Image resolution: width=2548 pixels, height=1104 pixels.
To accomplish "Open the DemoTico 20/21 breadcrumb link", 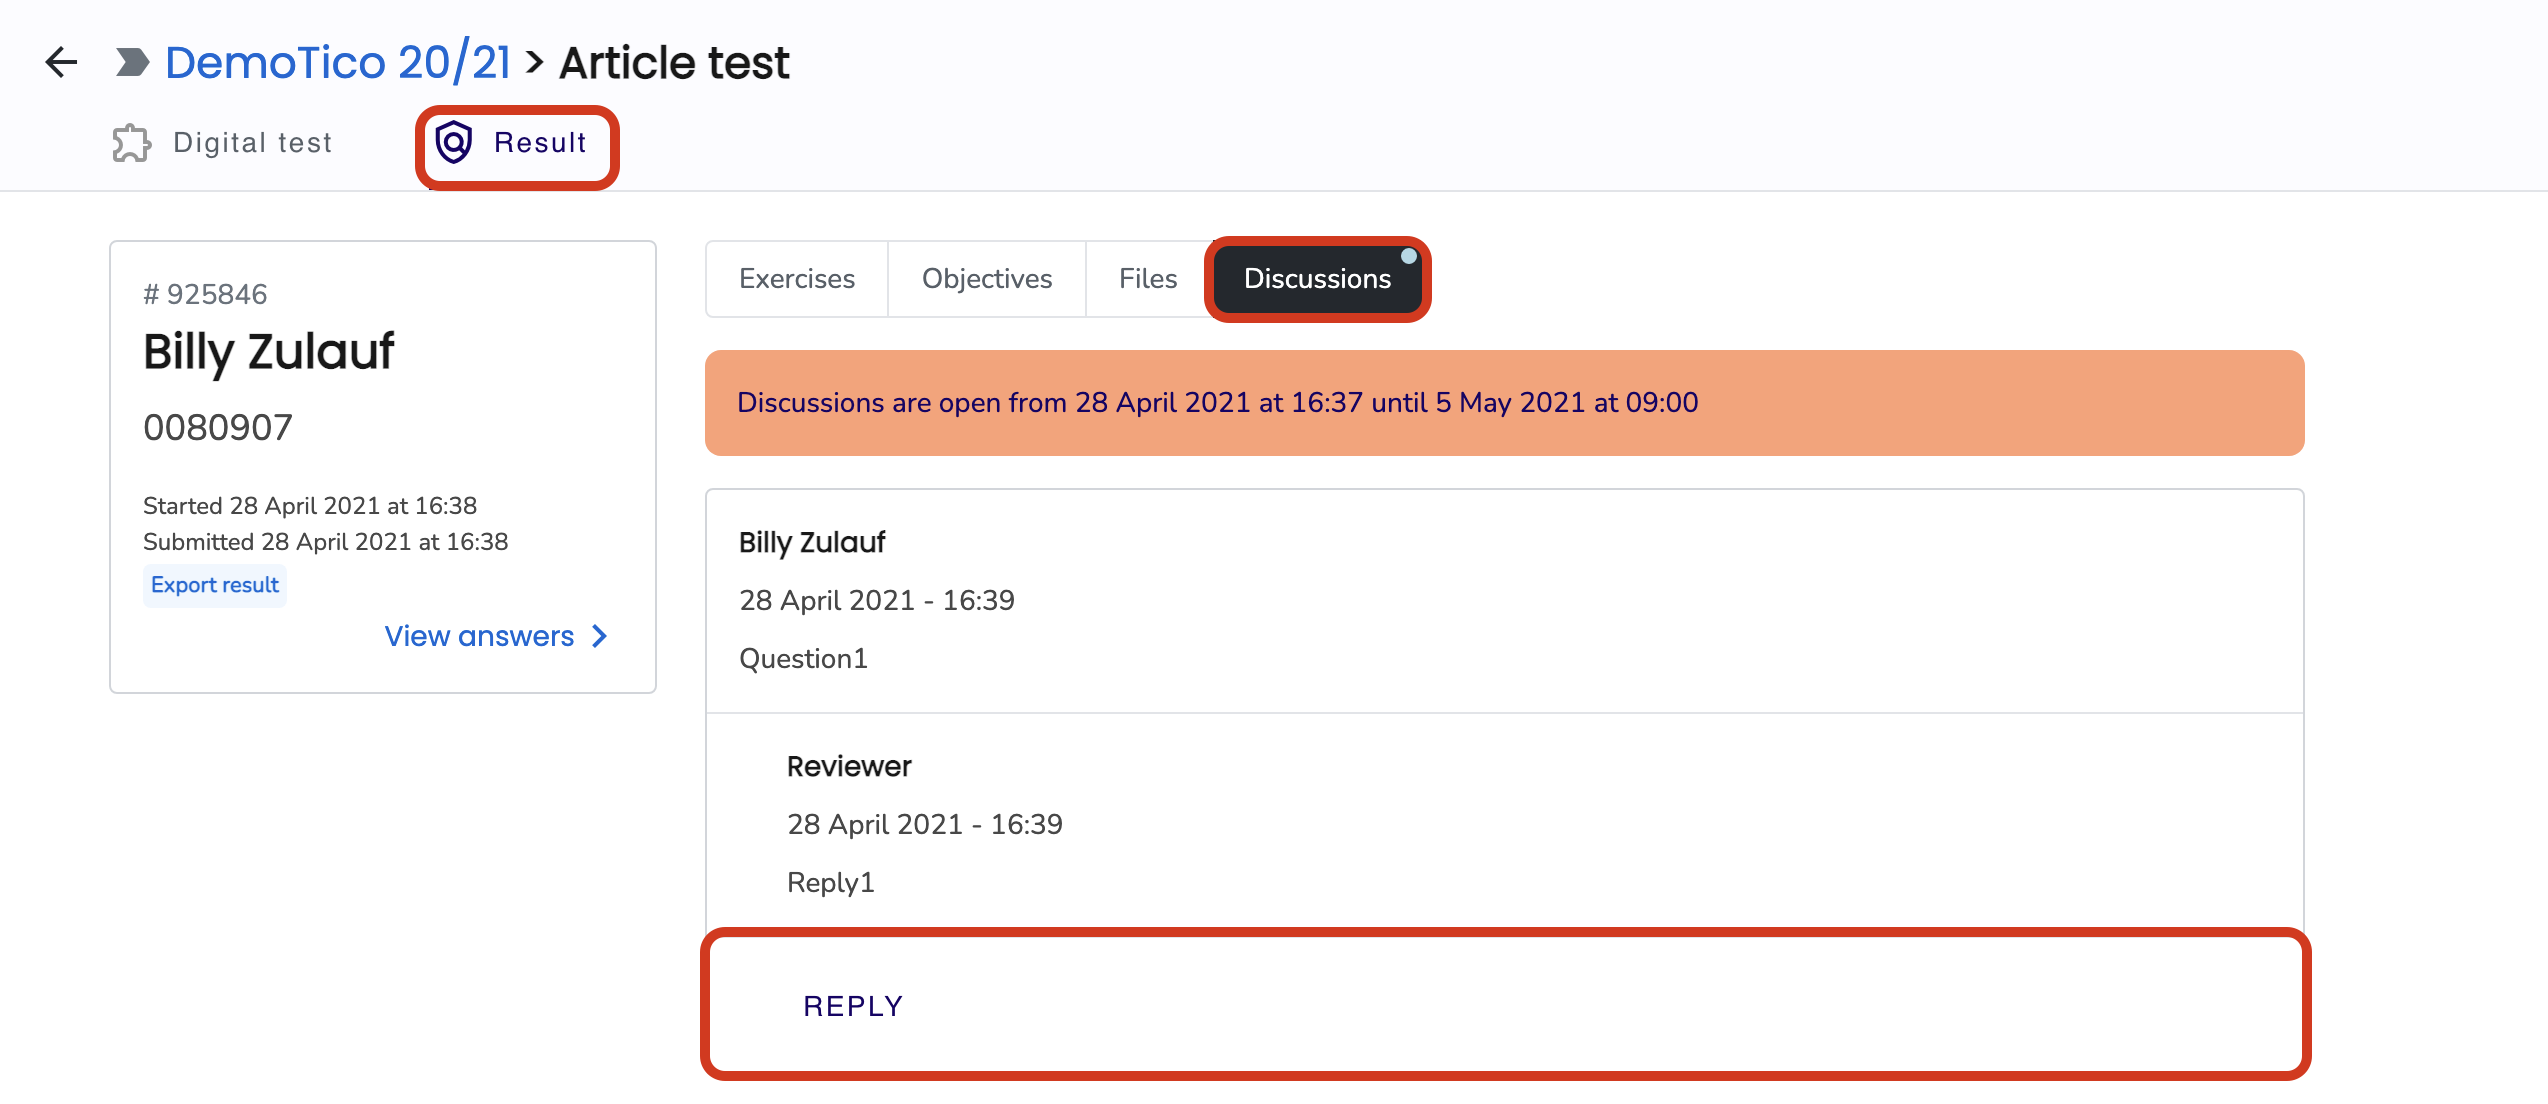I will click(x=338, y=62).
